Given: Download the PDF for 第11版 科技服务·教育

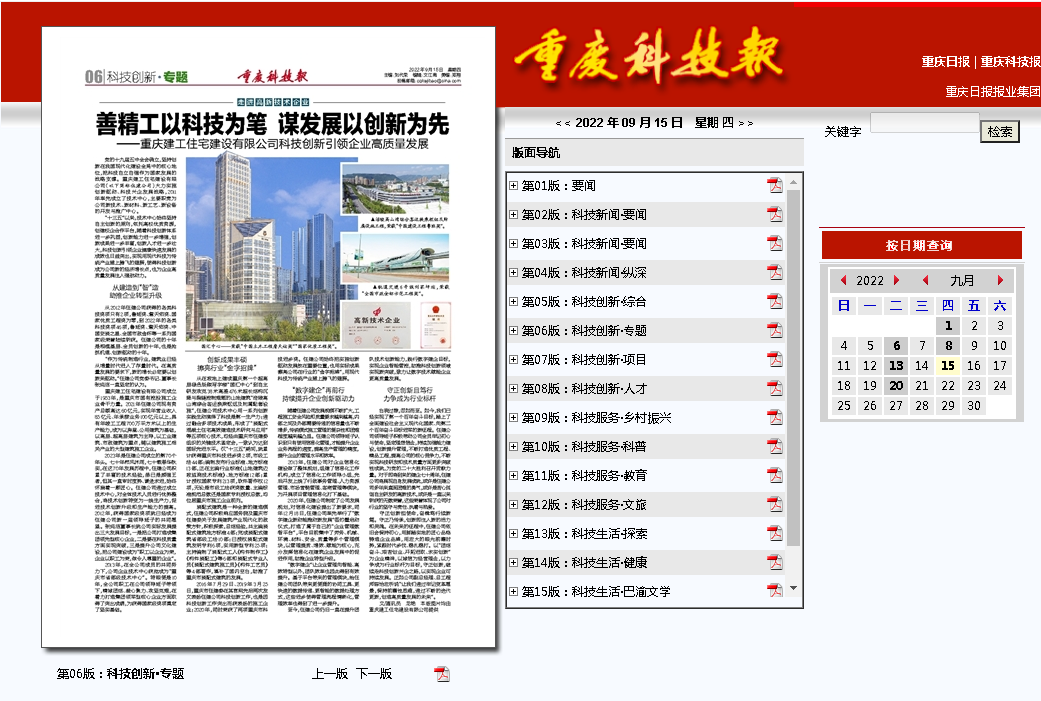Looking at the screenshot, I should (x=775, y=475).
